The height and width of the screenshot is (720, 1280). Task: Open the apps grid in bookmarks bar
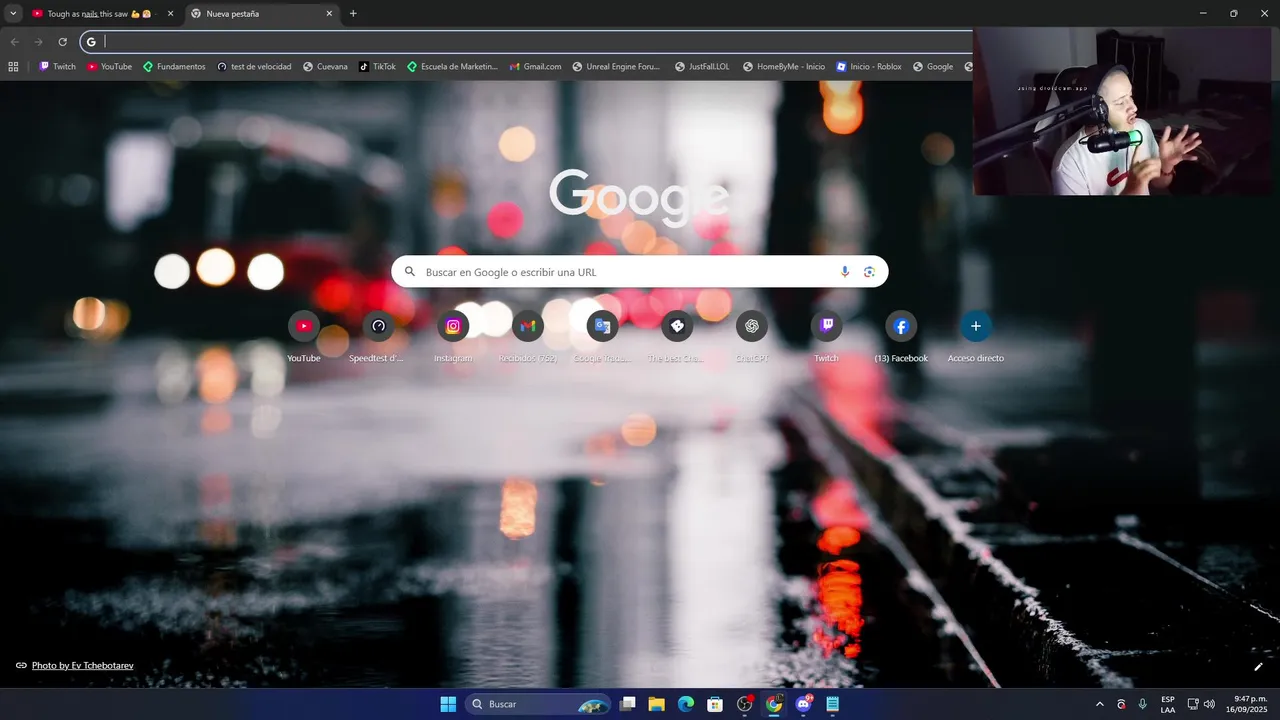13,67
